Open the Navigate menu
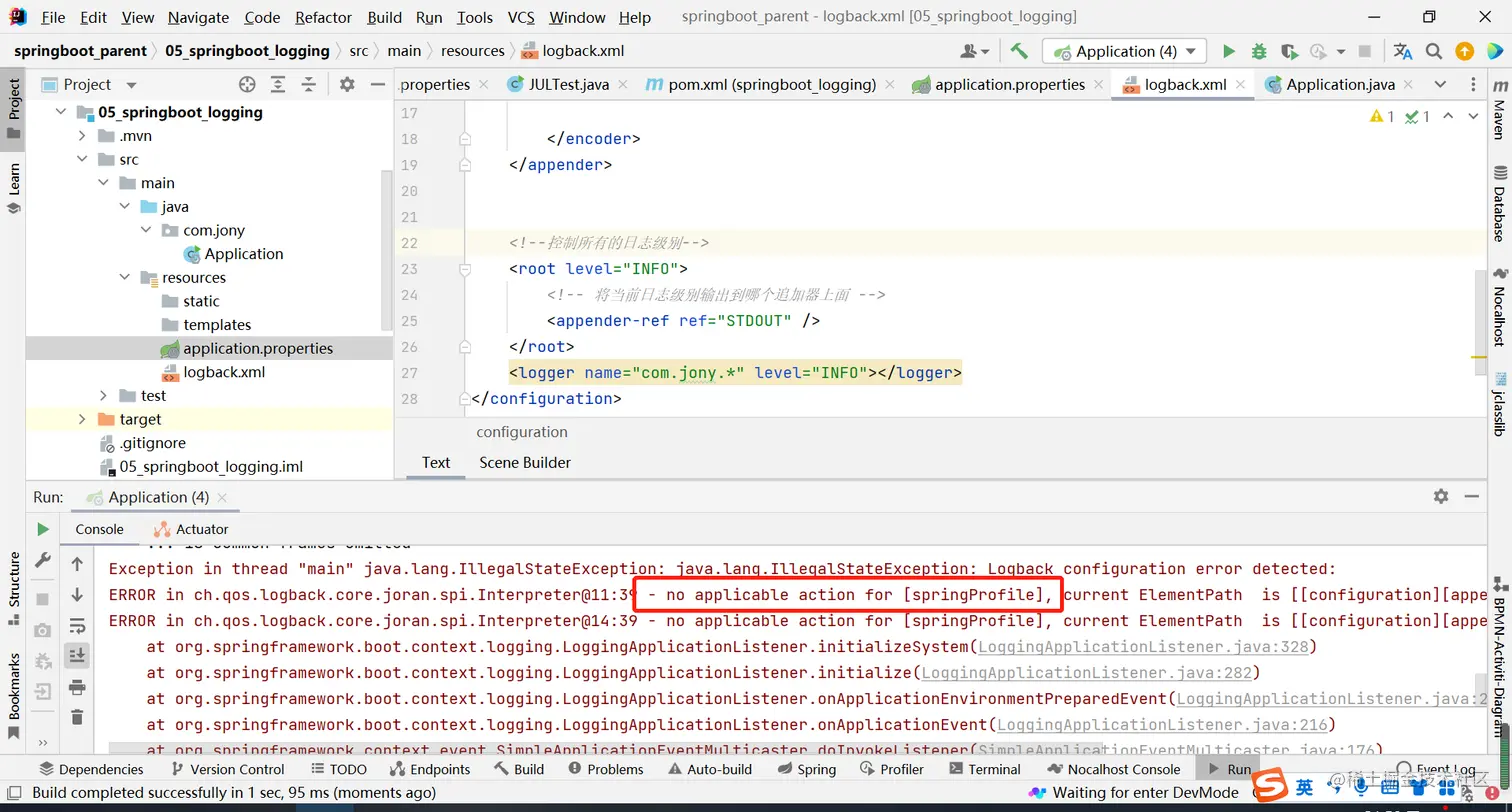1512x812 pixels. coord(198,17)
